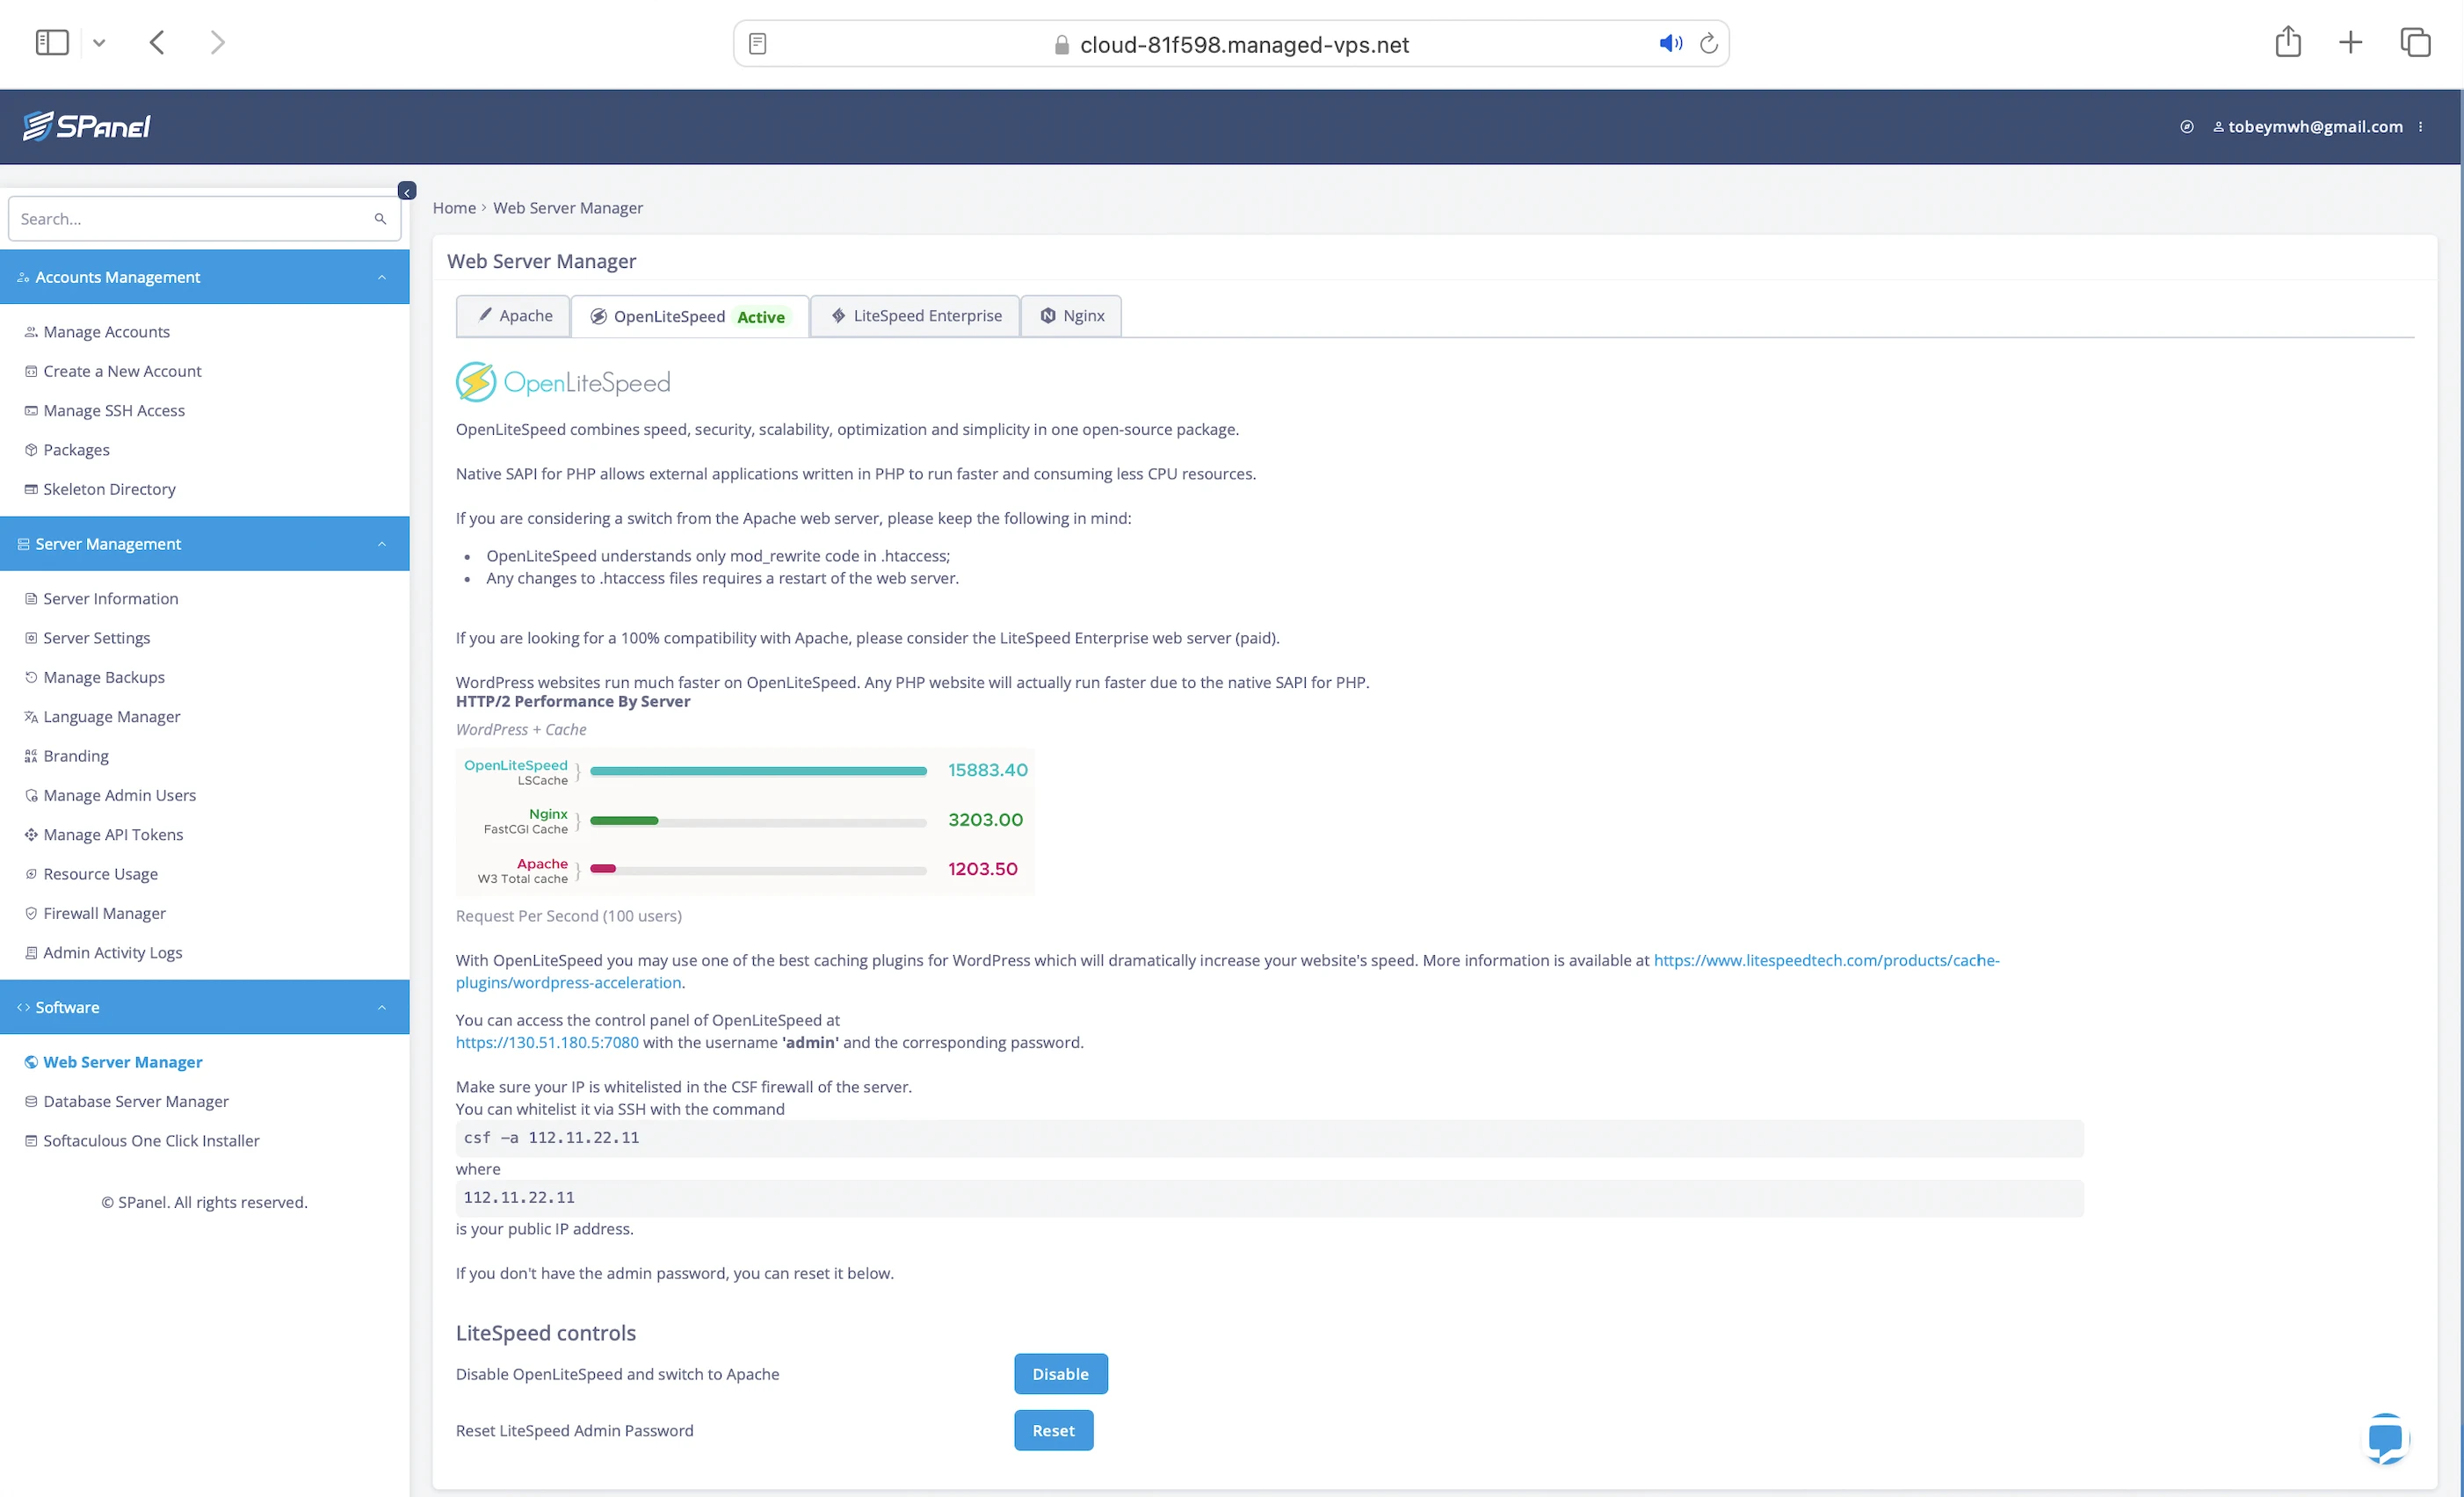Screen dimensions: 2464x1497
Task: Collapse the Software section
Action: (382, 1007)
